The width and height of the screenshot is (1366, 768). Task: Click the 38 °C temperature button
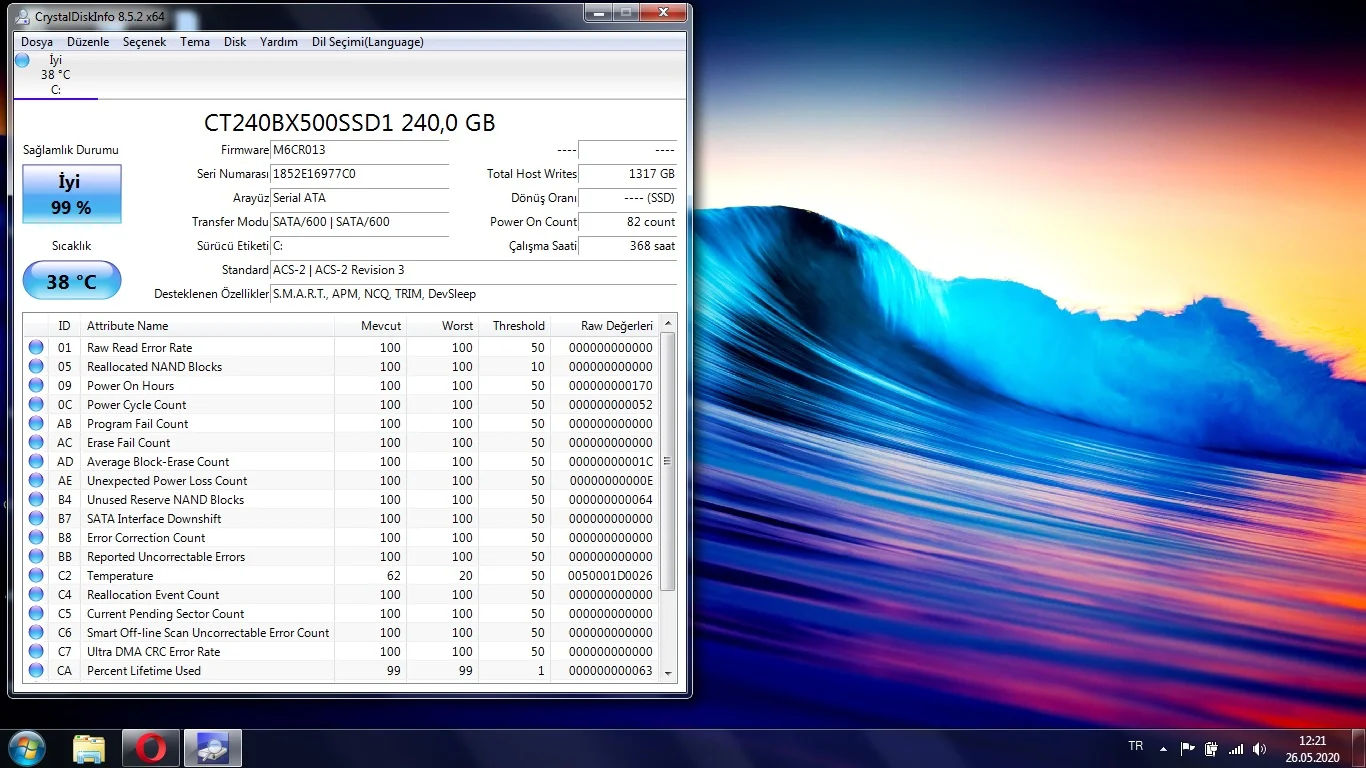71,281
